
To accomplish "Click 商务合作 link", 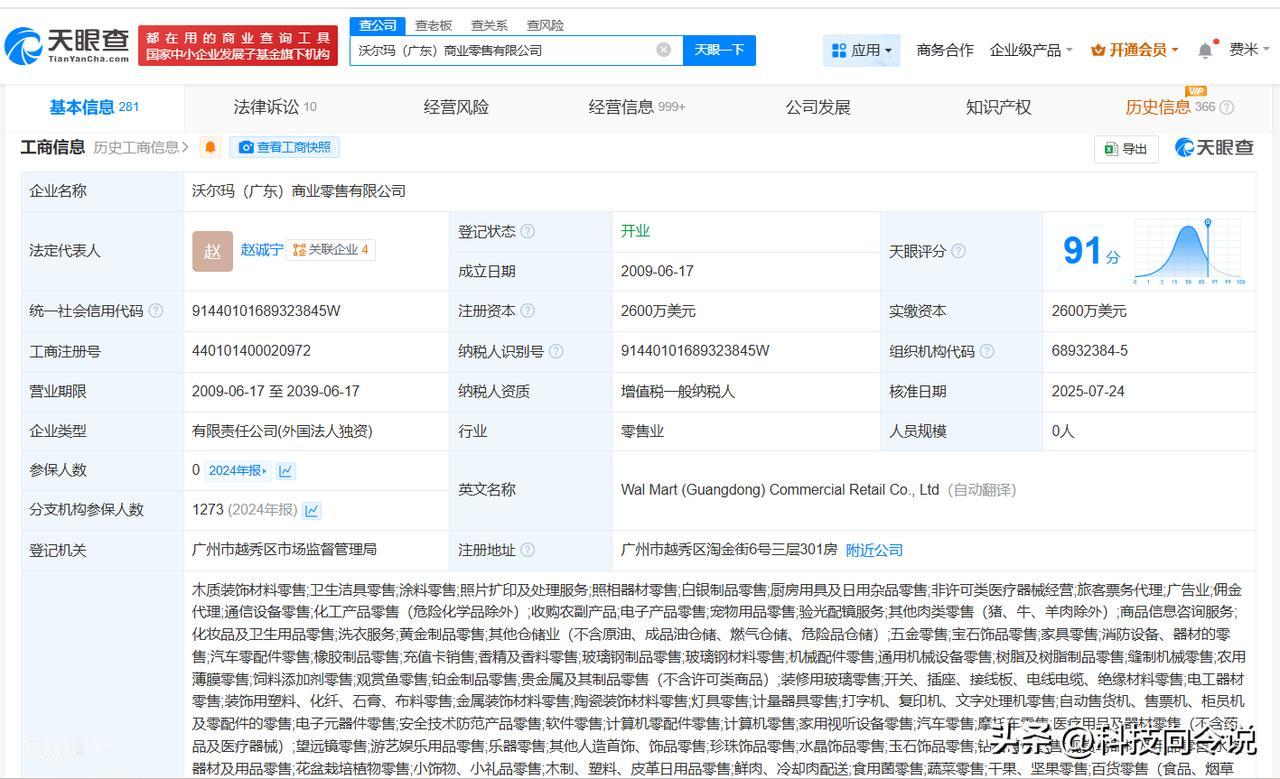I will point(945,50).
